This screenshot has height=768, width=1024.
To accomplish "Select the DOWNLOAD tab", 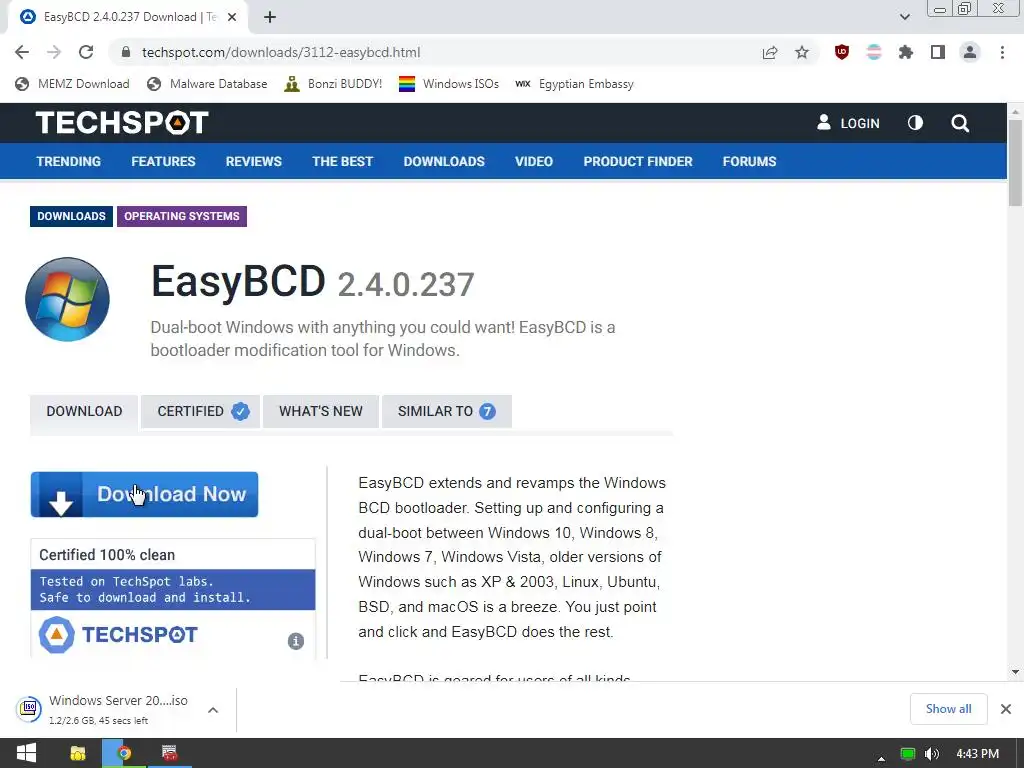I will pos(84,411).
